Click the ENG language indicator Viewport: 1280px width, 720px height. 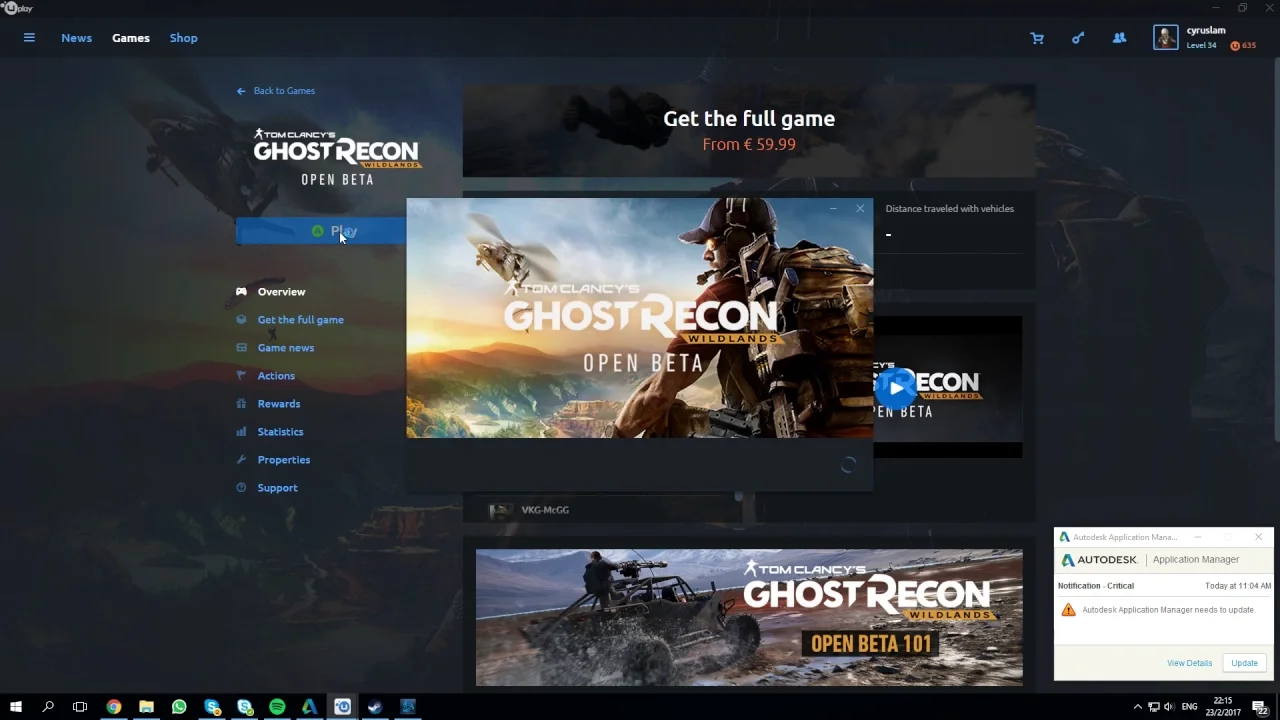(x=1189, y=707)
